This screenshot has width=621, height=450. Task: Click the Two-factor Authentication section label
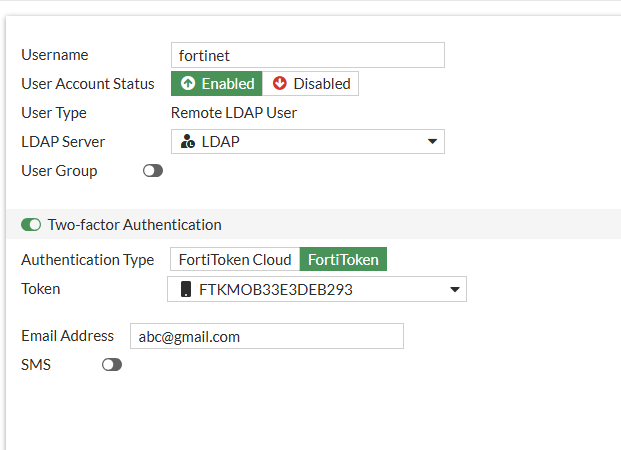[x=134, y=225]
